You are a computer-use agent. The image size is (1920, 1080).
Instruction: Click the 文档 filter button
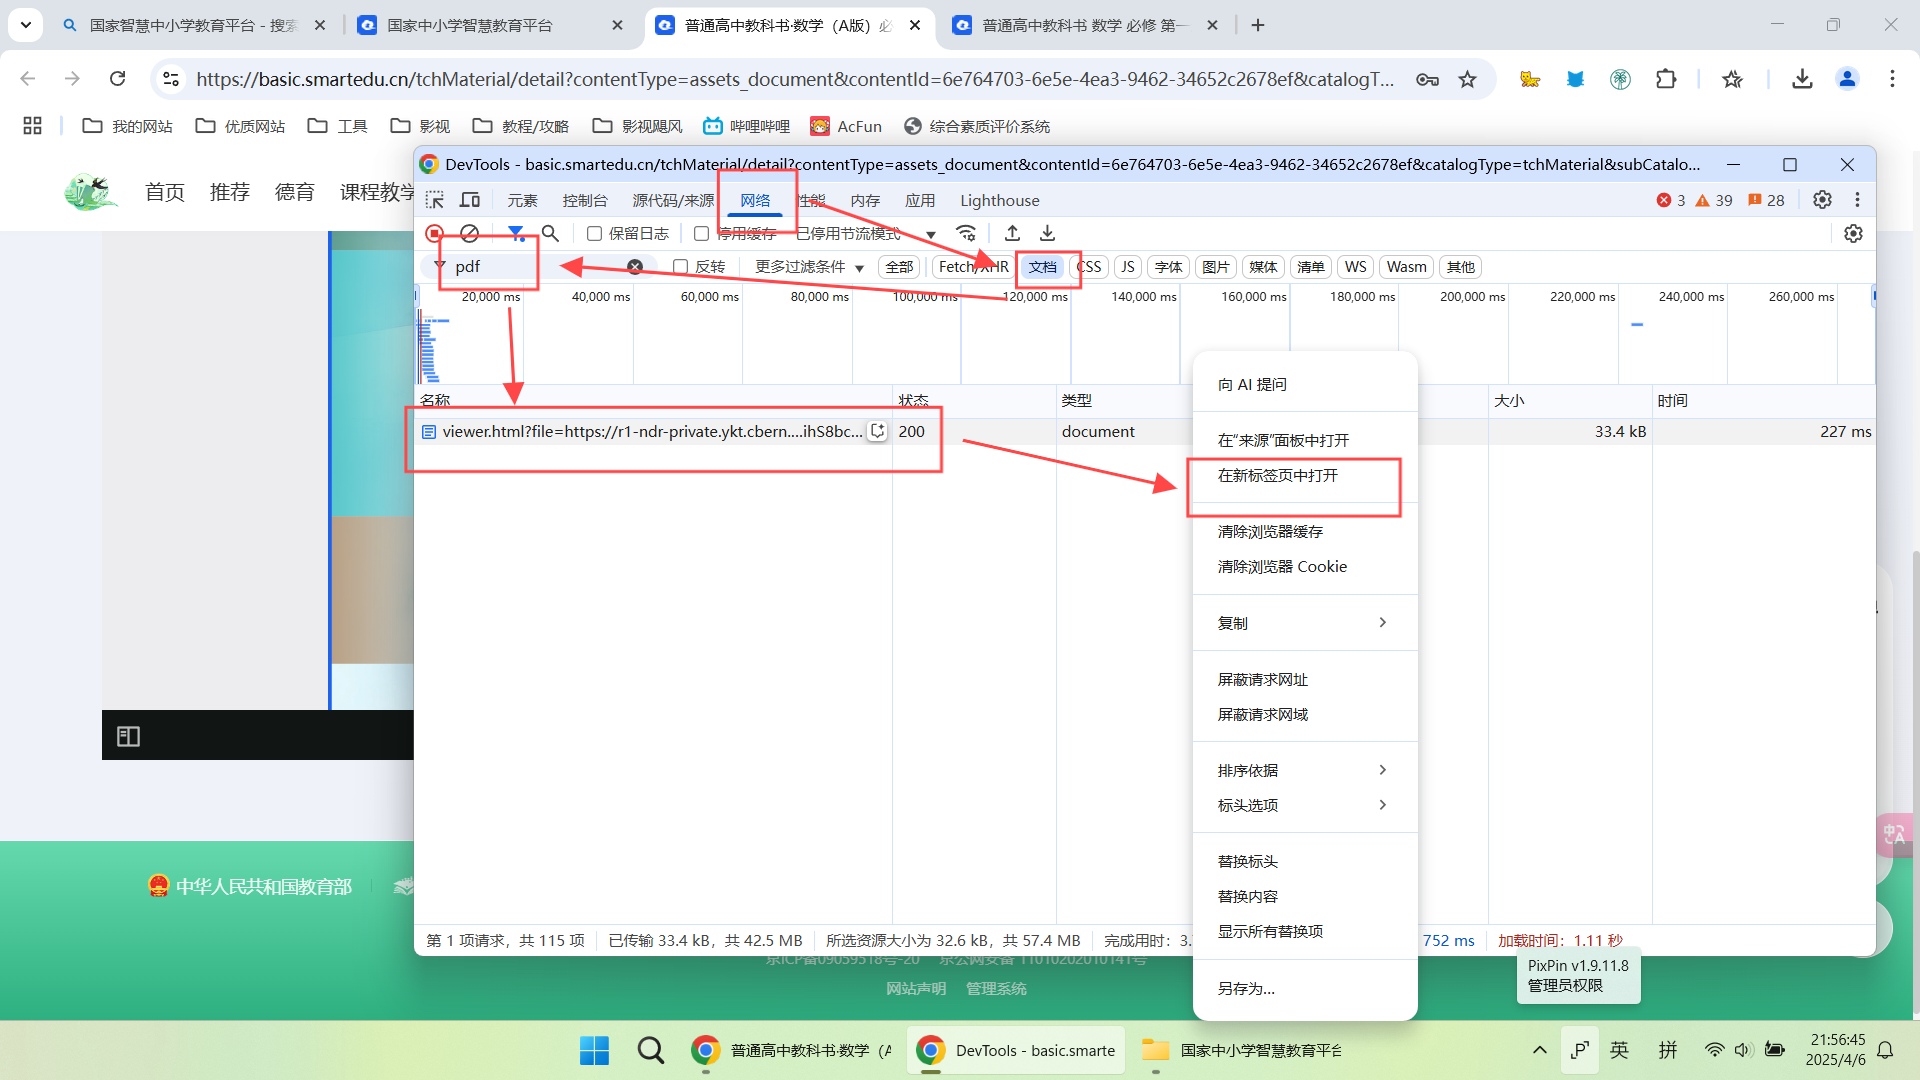(1042, 267)
